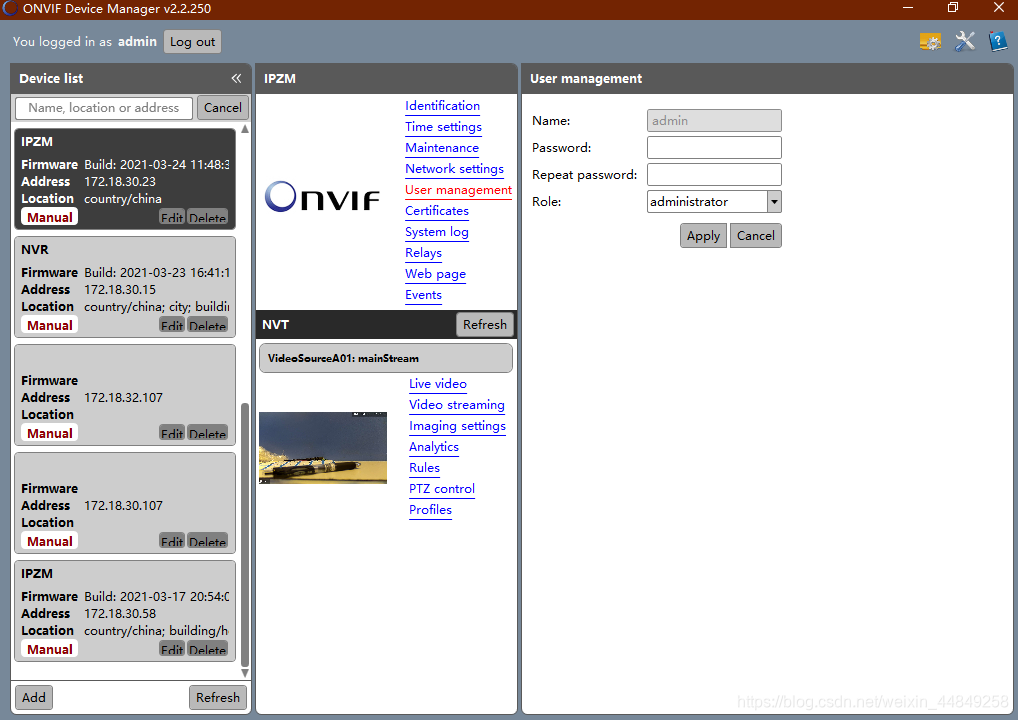Click Manual tag on the NVR device
The height and width of the screenshot is (720, 1018).
tap(49, 325)
